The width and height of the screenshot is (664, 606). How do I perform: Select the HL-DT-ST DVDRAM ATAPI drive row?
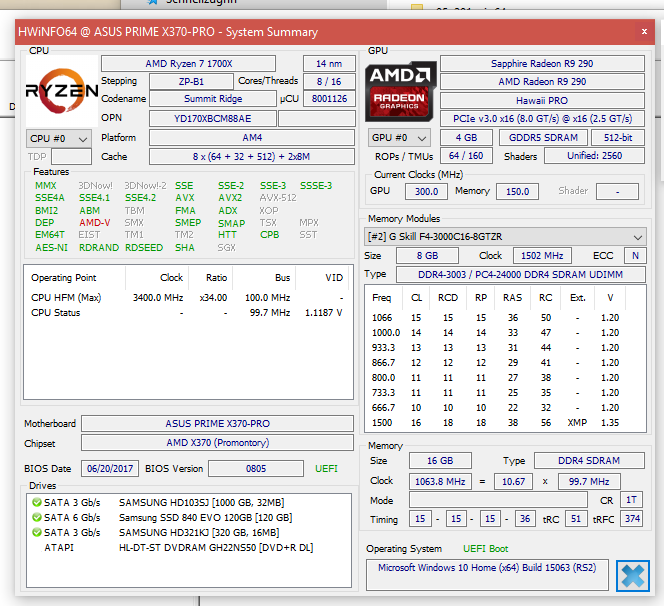(x=188, y=548)
